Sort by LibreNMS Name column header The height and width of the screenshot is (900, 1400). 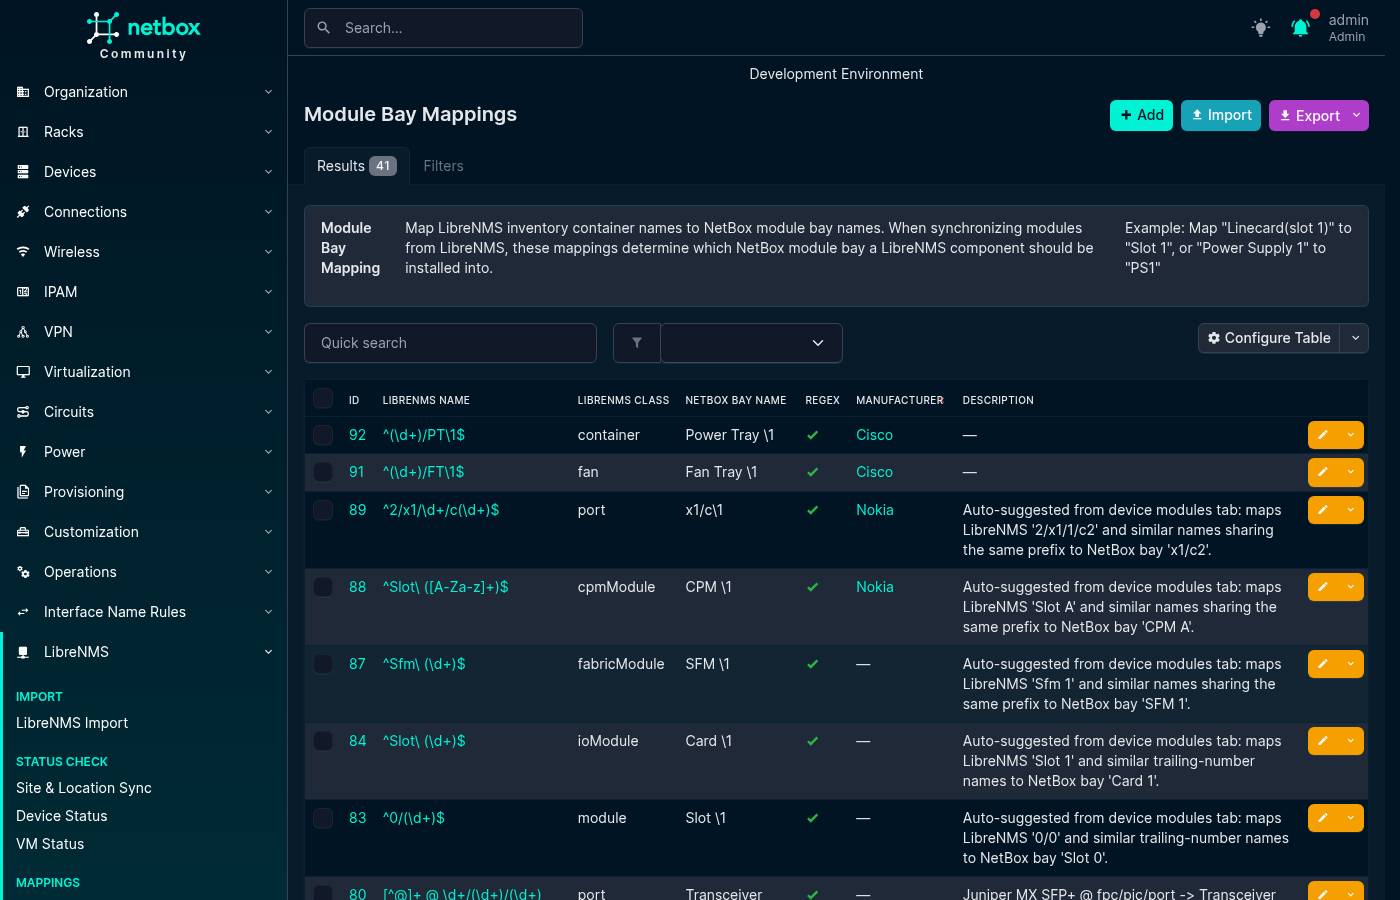click(x=426, y=400)
